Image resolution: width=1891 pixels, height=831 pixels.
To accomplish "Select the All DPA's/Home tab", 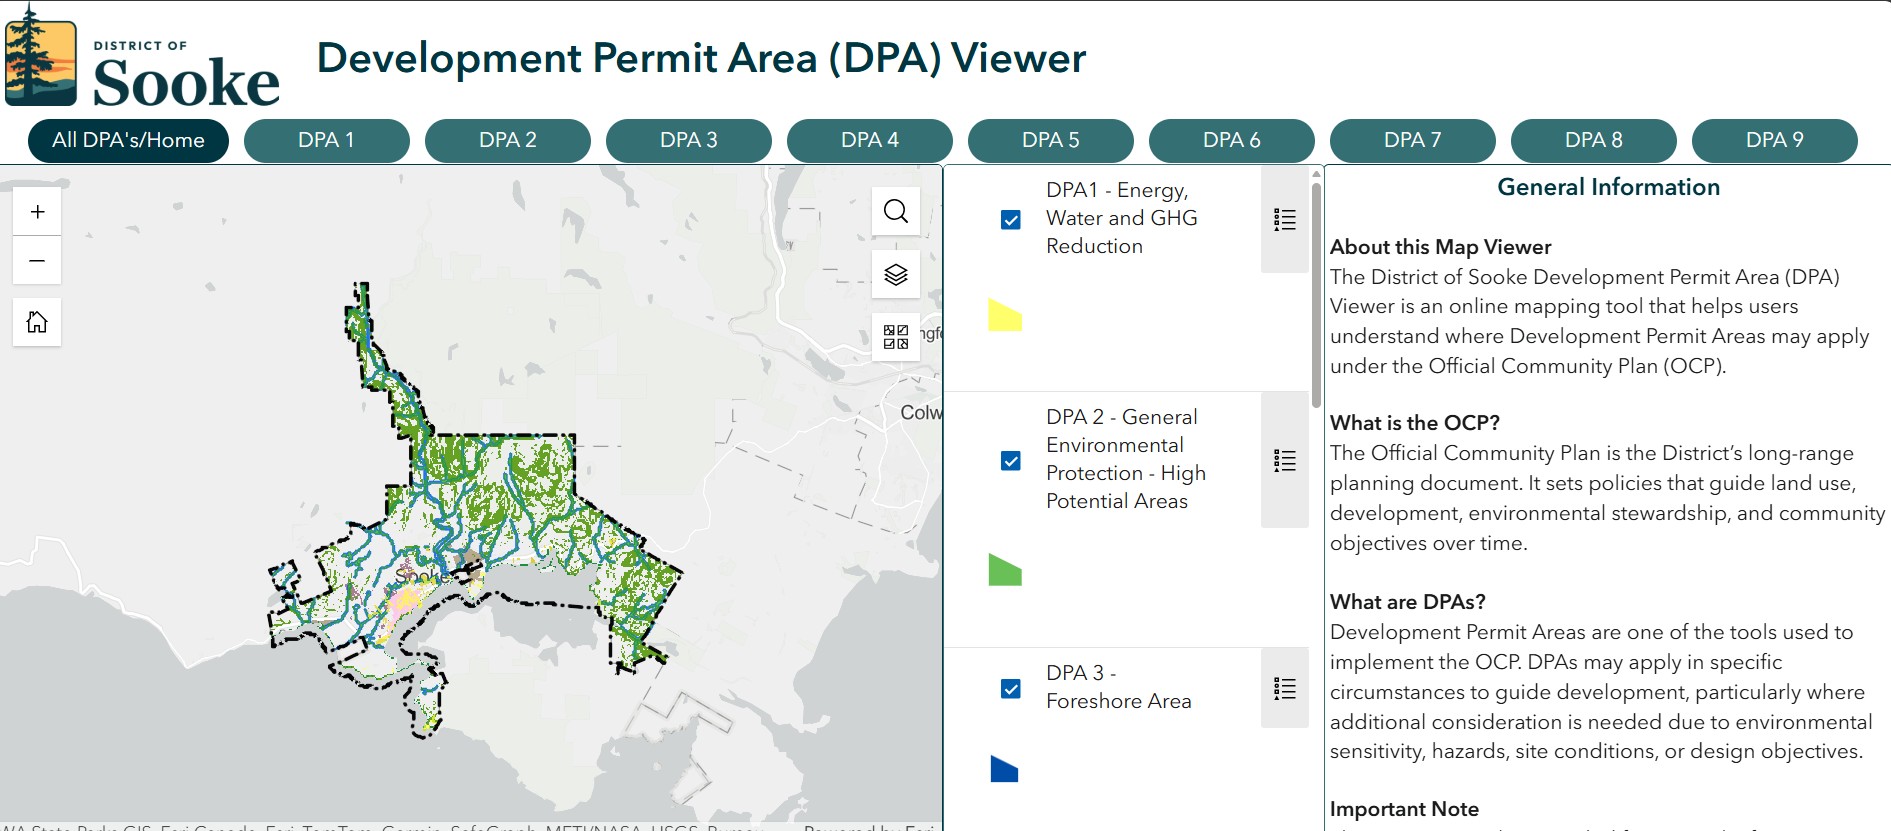I will [x=128, y=140].
